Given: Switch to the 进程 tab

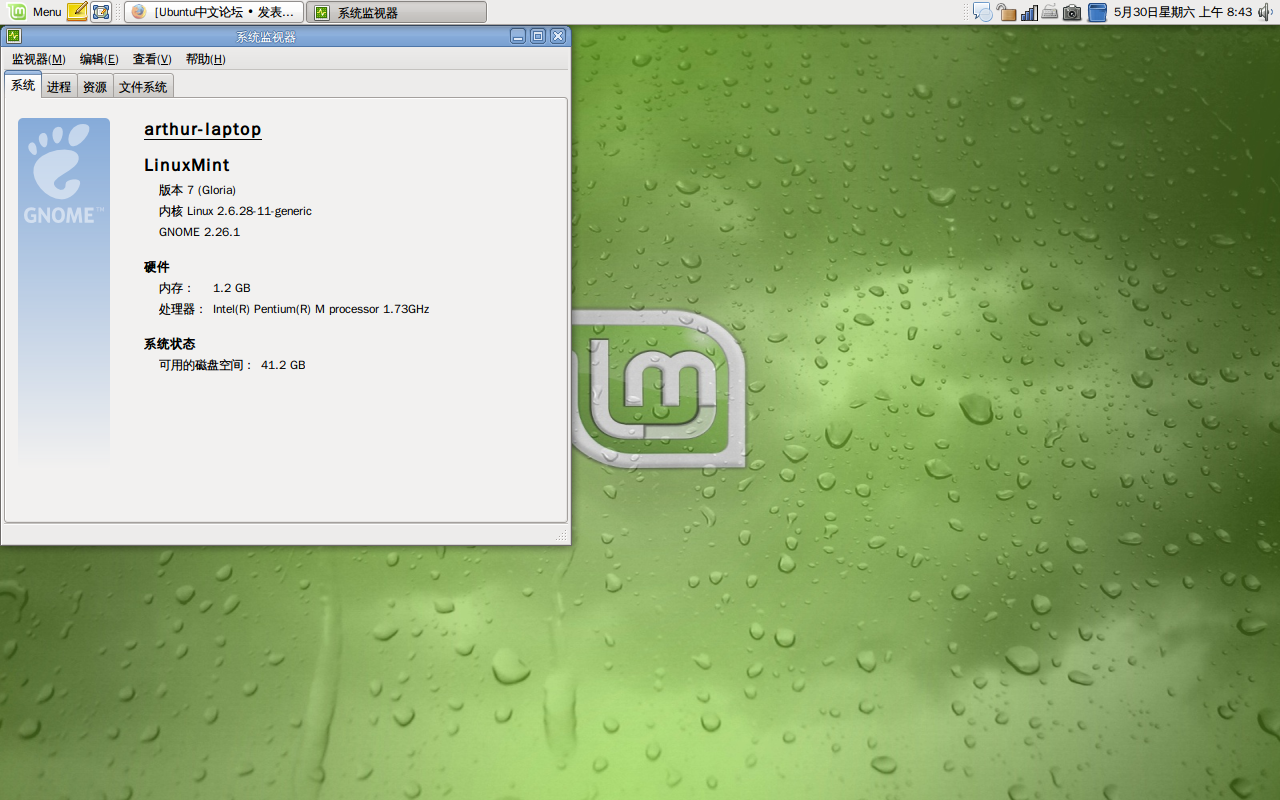Looking at the screenshot, I should click(x=59, y=87).
